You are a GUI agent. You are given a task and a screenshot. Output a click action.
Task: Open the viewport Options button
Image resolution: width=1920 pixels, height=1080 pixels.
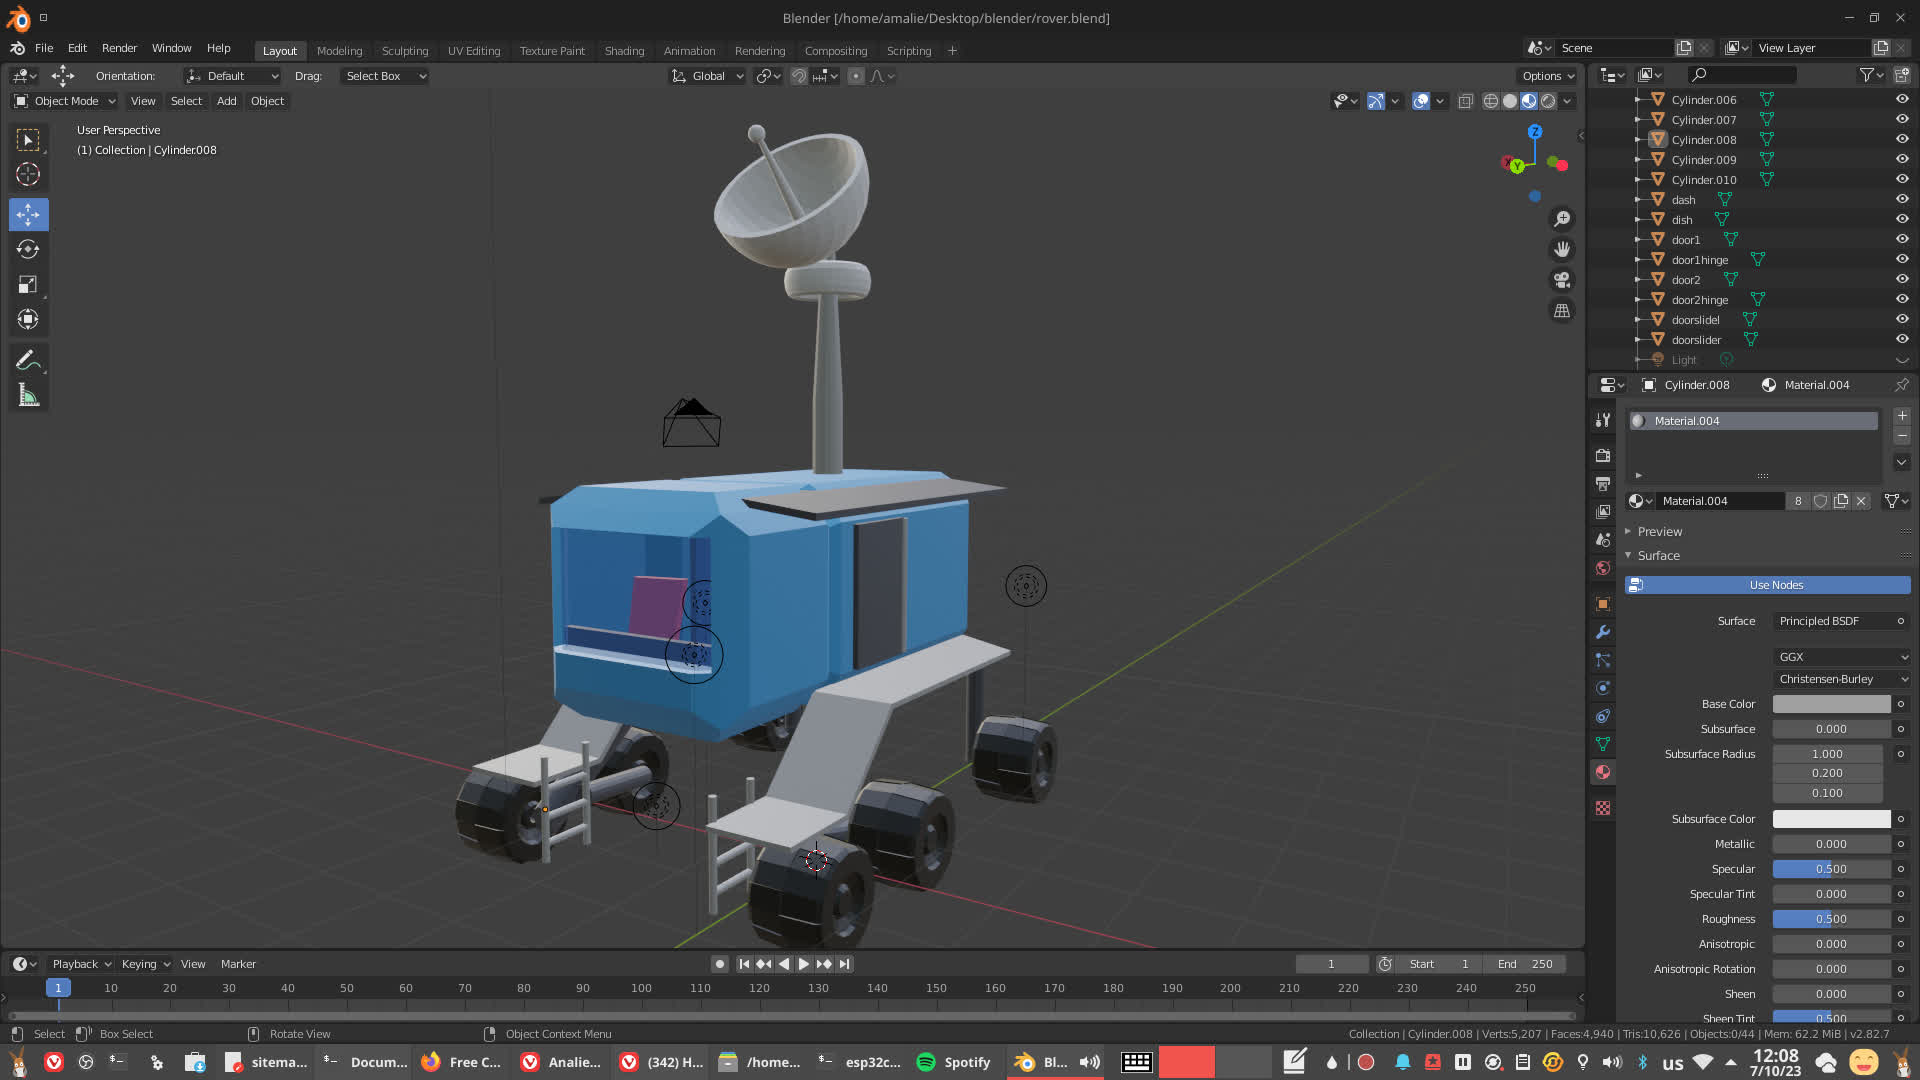pyautogui.click(x=1547, y=76)
